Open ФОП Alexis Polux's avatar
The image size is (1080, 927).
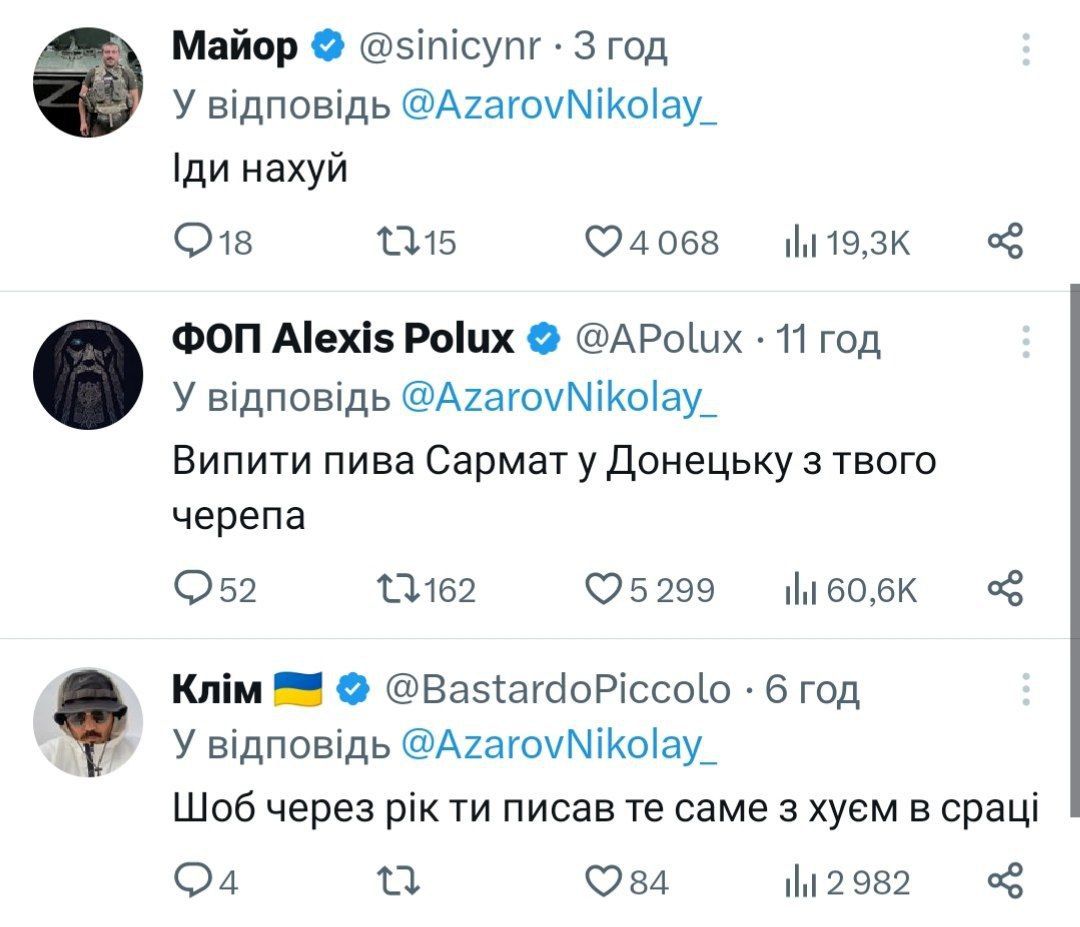(88, 375)
